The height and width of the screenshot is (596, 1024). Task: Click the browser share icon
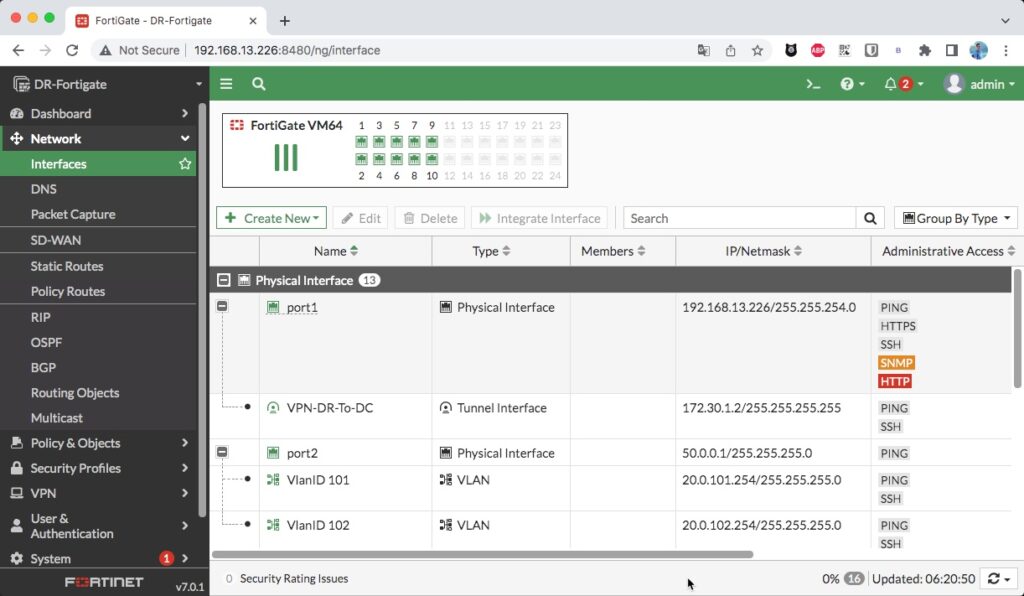pos(730,50)
